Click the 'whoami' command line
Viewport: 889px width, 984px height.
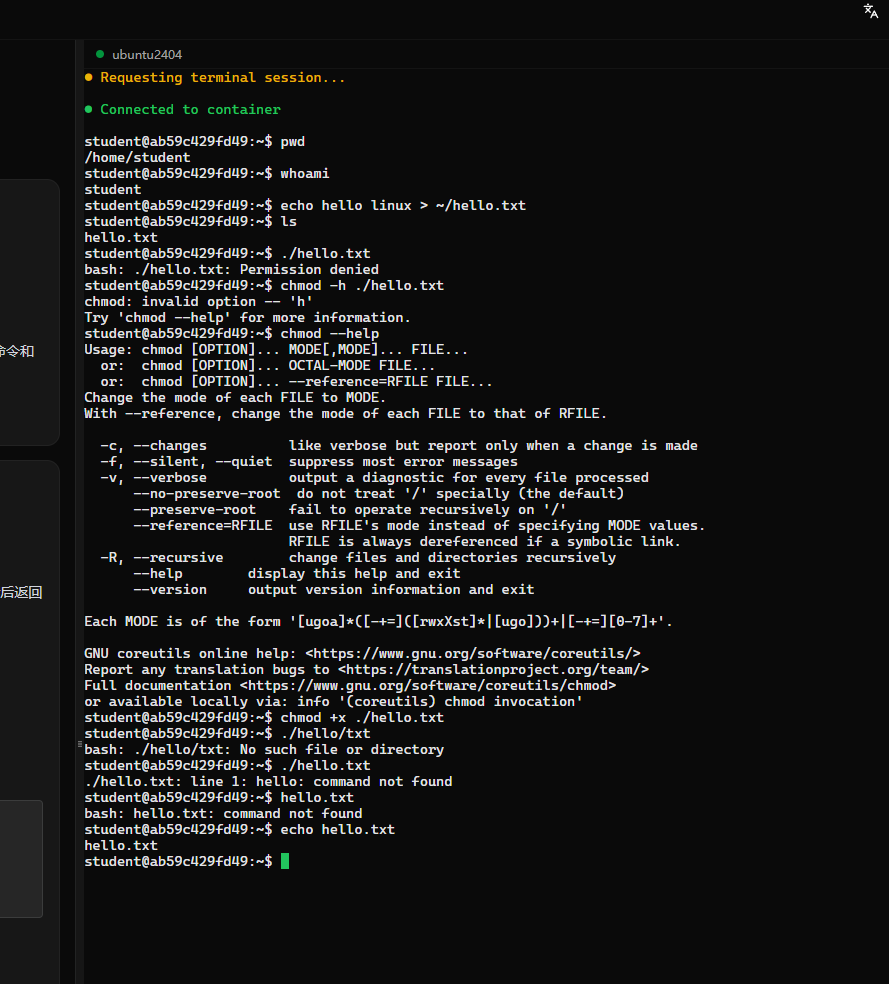pyautogui.click(x=207, y=174)
